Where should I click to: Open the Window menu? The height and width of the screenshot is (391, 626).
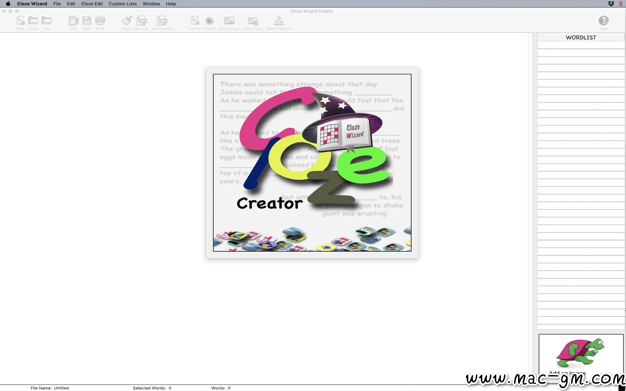point(151,4)
